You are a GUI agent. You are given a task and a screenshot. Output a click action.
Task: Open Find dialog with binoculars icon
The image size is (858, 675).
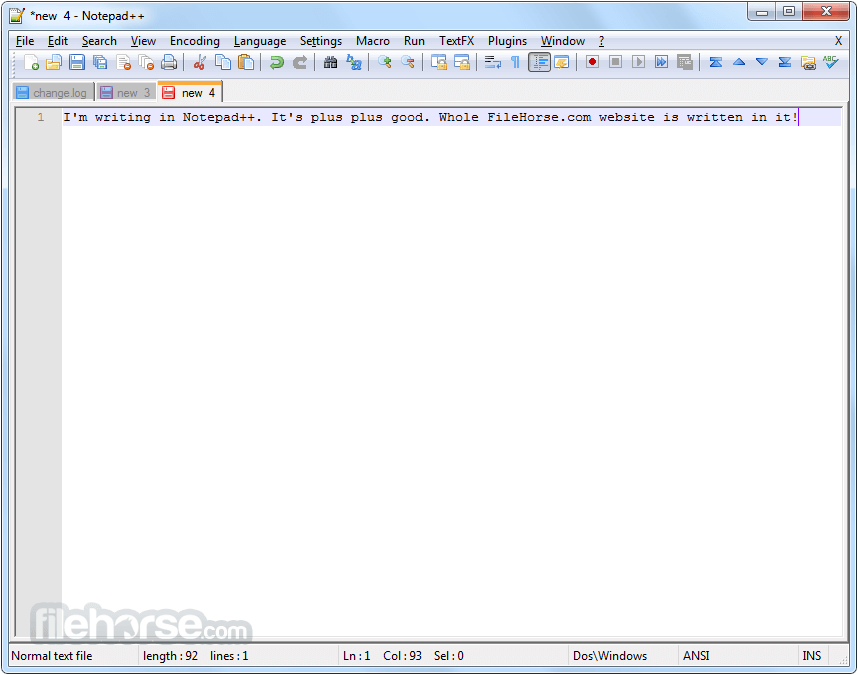pos(331,62)
